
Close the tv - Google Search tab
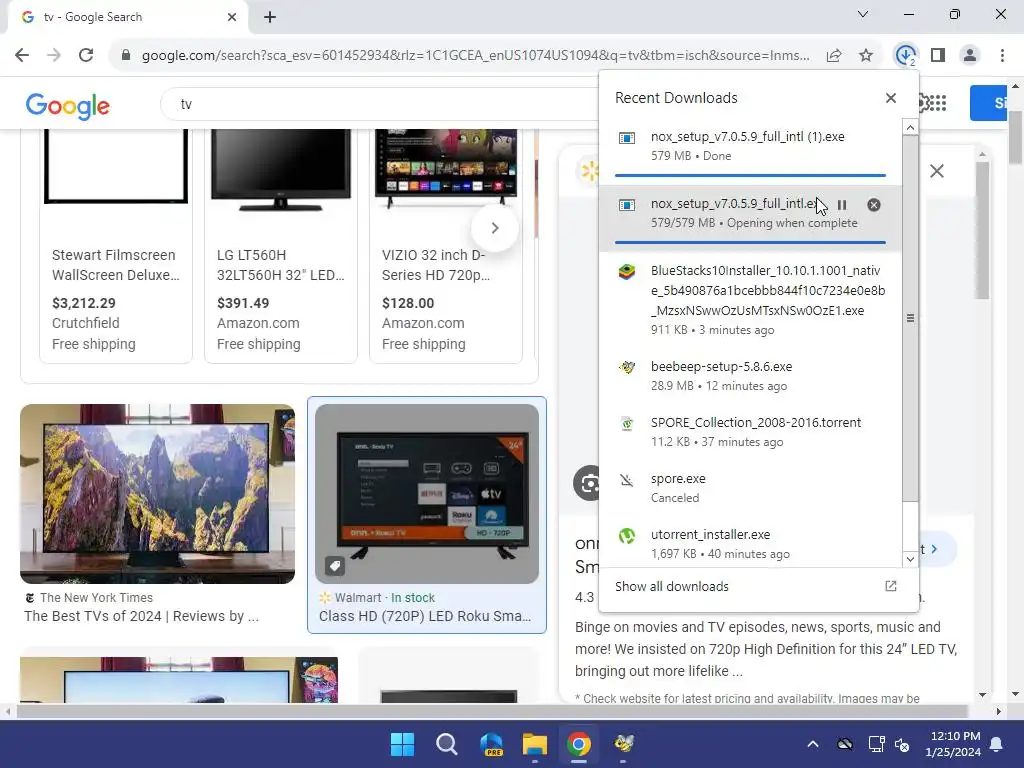pos(232,17)
